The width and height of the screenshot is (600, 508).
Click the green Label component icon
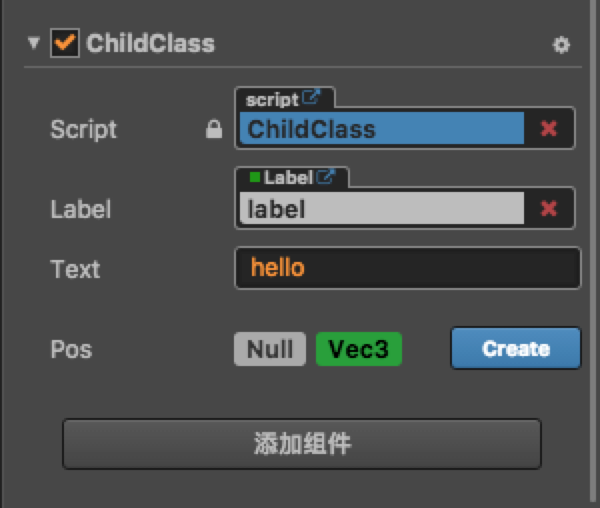[255, 178]
